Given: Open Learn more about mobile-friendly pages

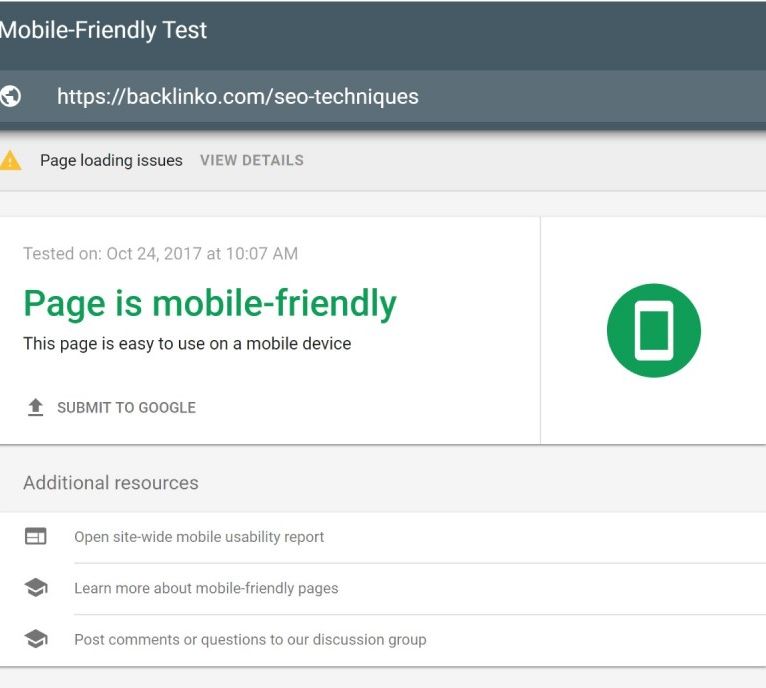Looking at the screenshot, I should (206, 588).
